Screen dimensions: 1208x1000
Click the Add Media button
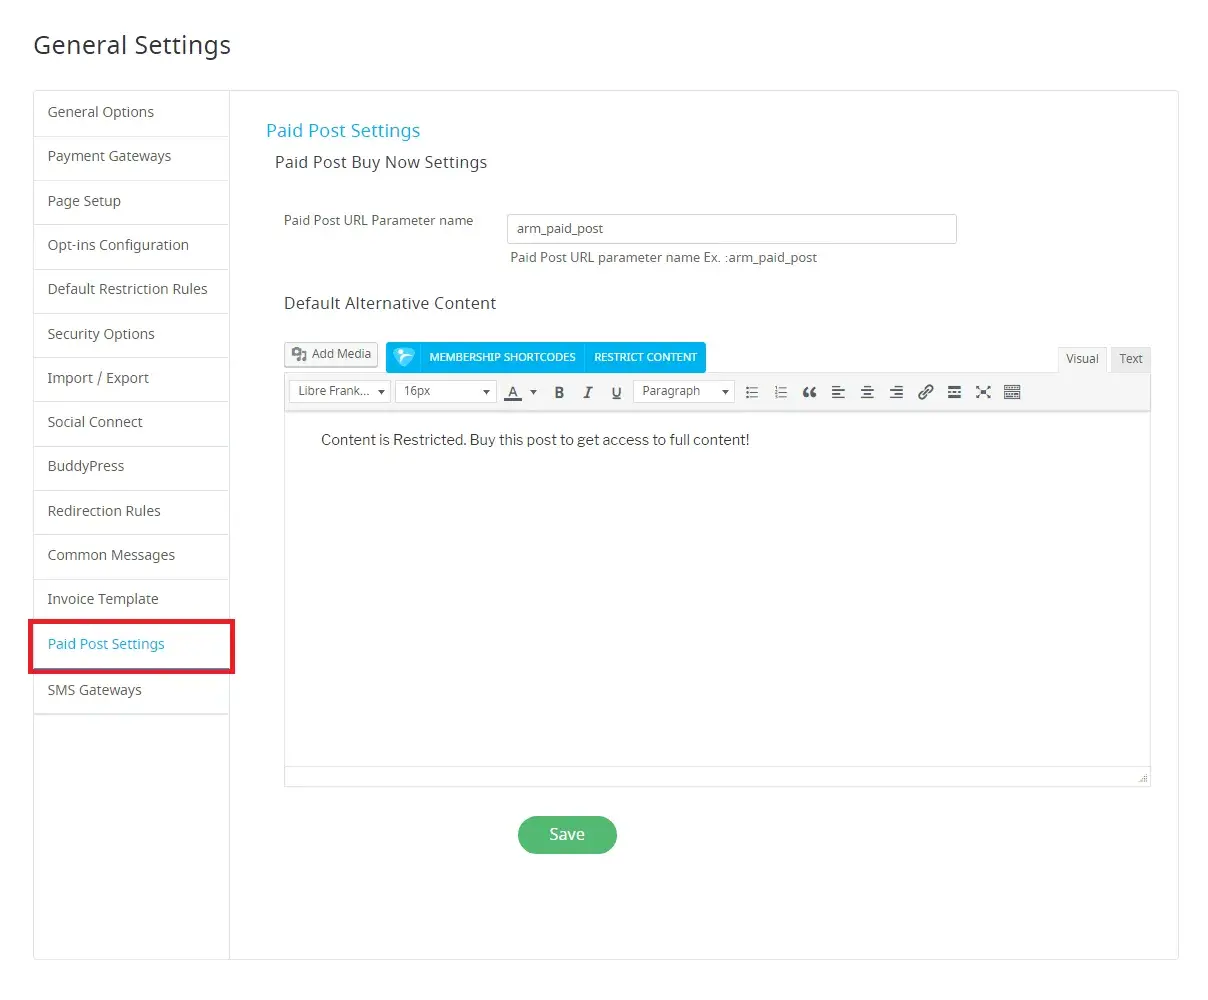[331, 354]
